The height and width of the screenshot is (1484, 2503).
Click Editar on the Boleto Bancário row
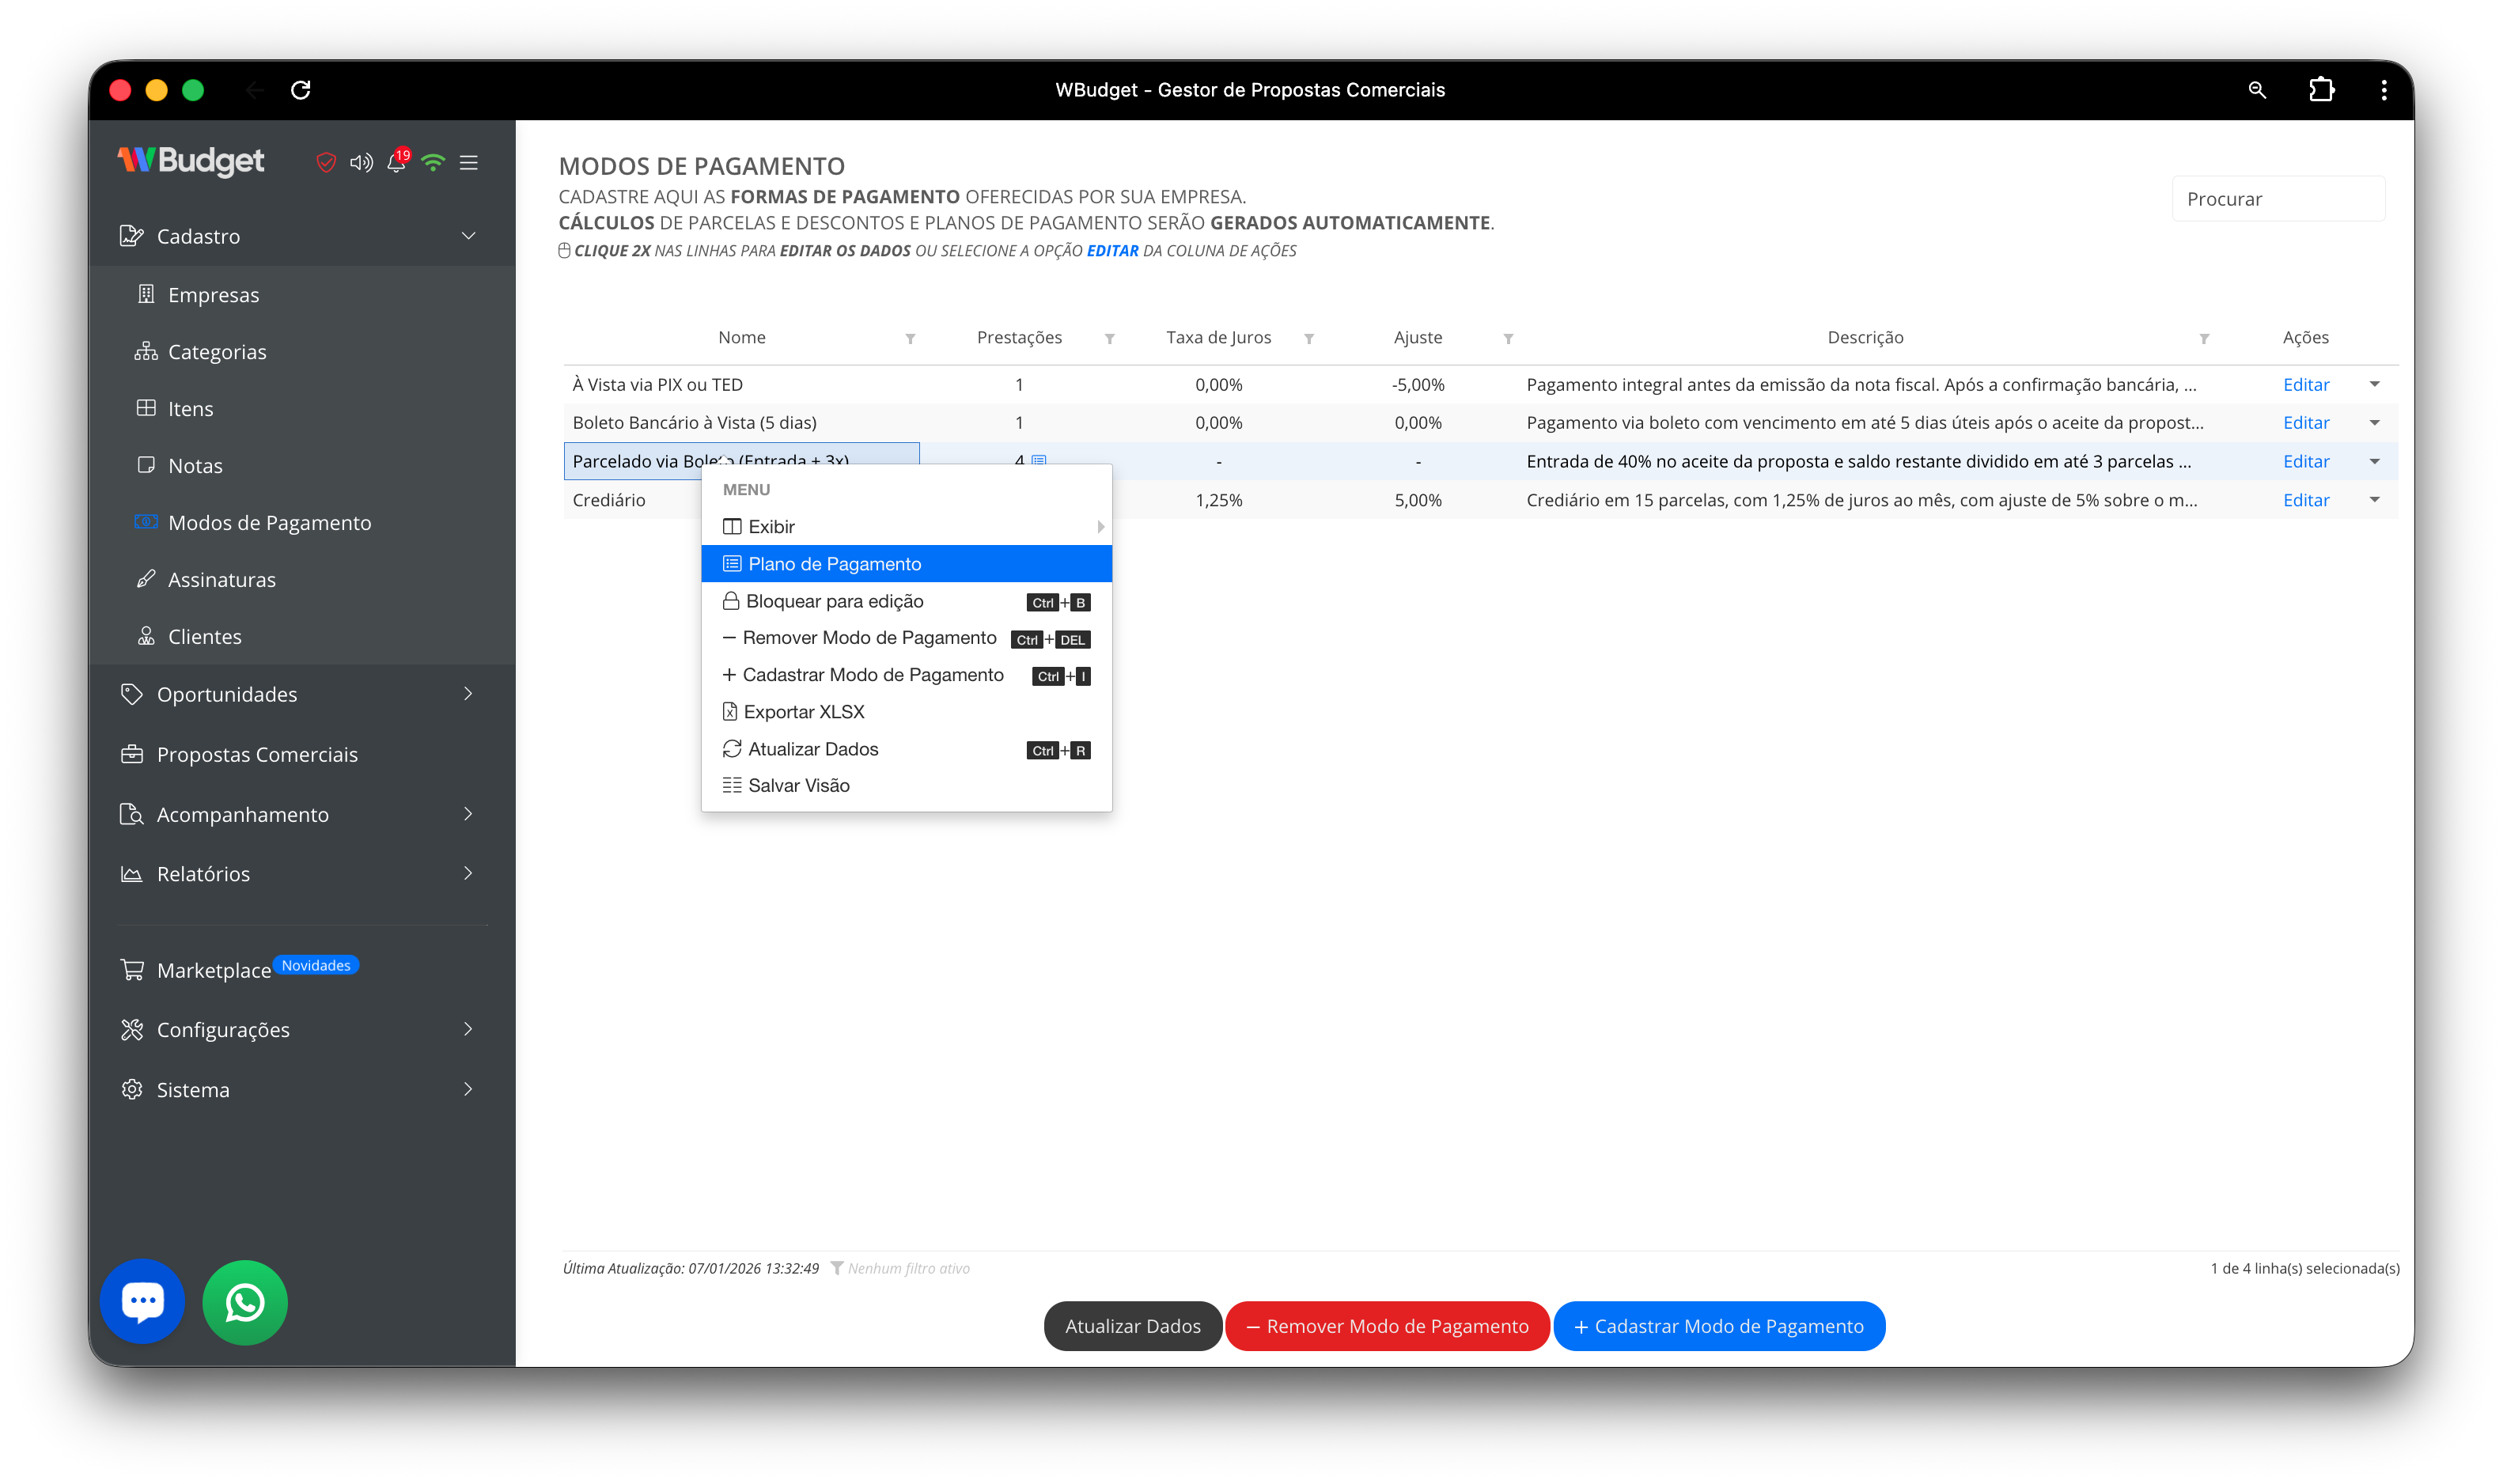point(2305,422)
